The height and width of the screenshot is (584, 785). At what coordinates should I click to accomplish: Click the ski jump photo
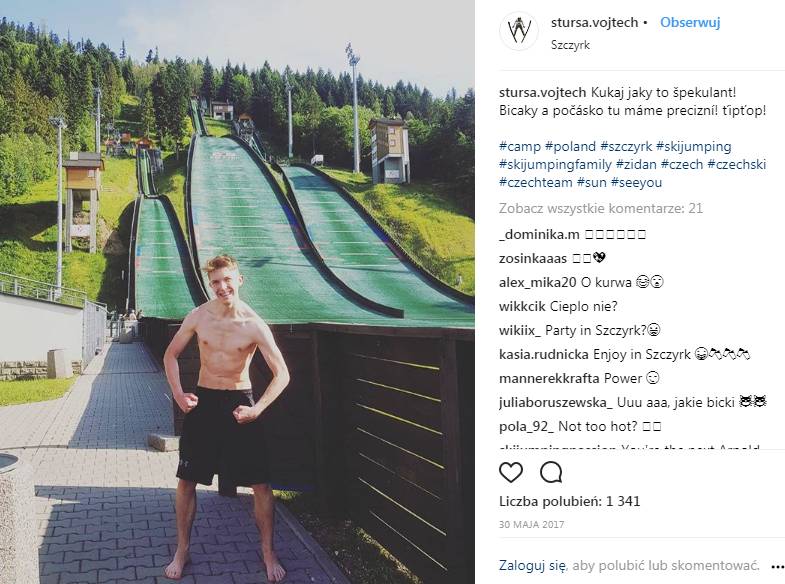[237, 292]
